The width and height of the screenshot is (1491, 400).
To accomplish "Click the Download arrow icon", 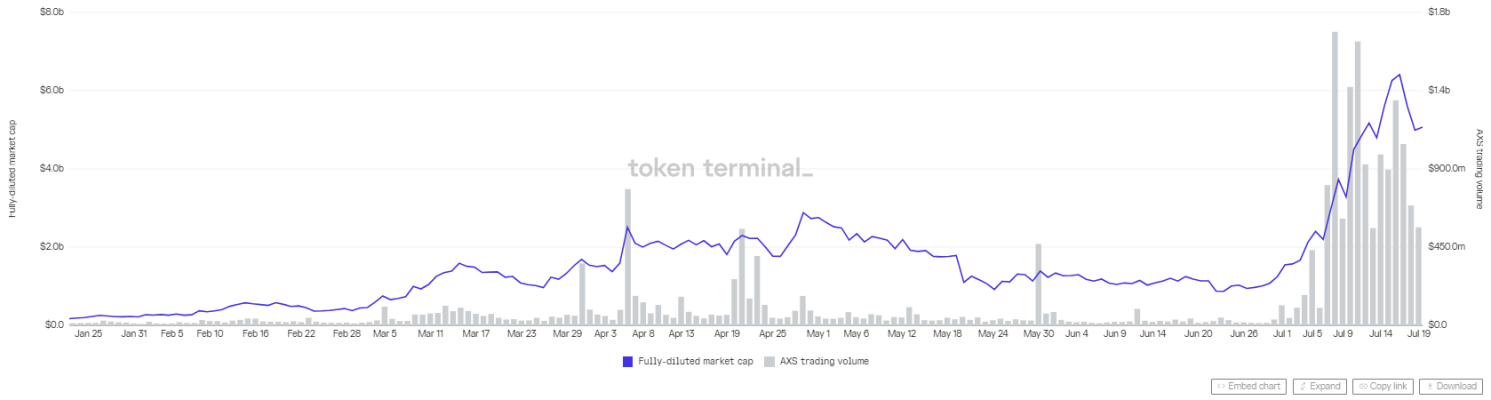I will (x=1428, y=386).
